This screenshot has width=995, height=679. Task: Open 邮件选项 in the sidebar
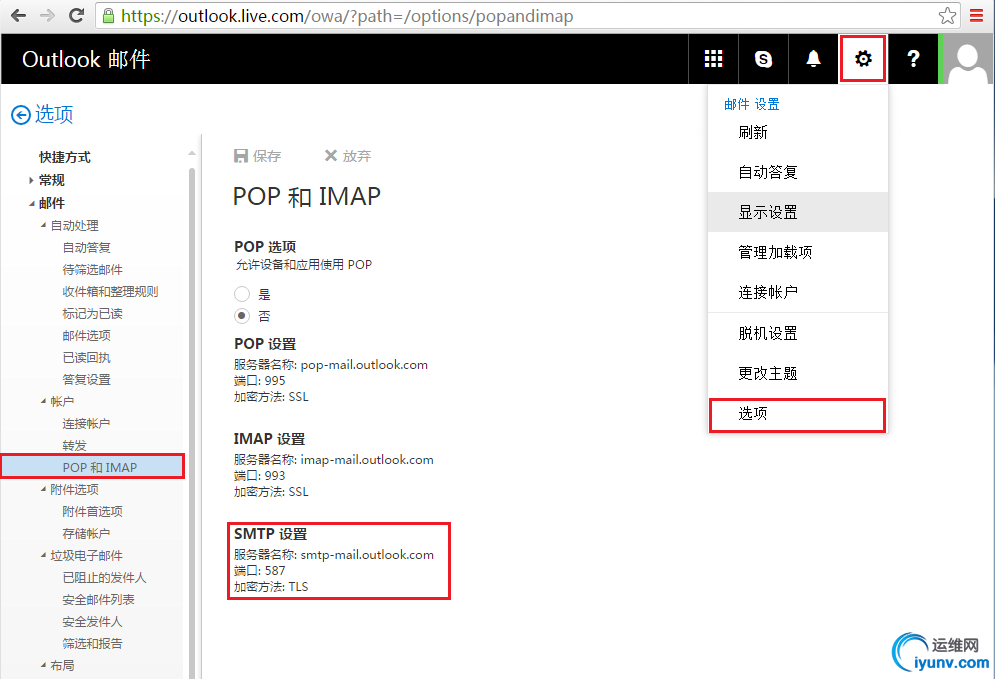(x=86, y=335)
